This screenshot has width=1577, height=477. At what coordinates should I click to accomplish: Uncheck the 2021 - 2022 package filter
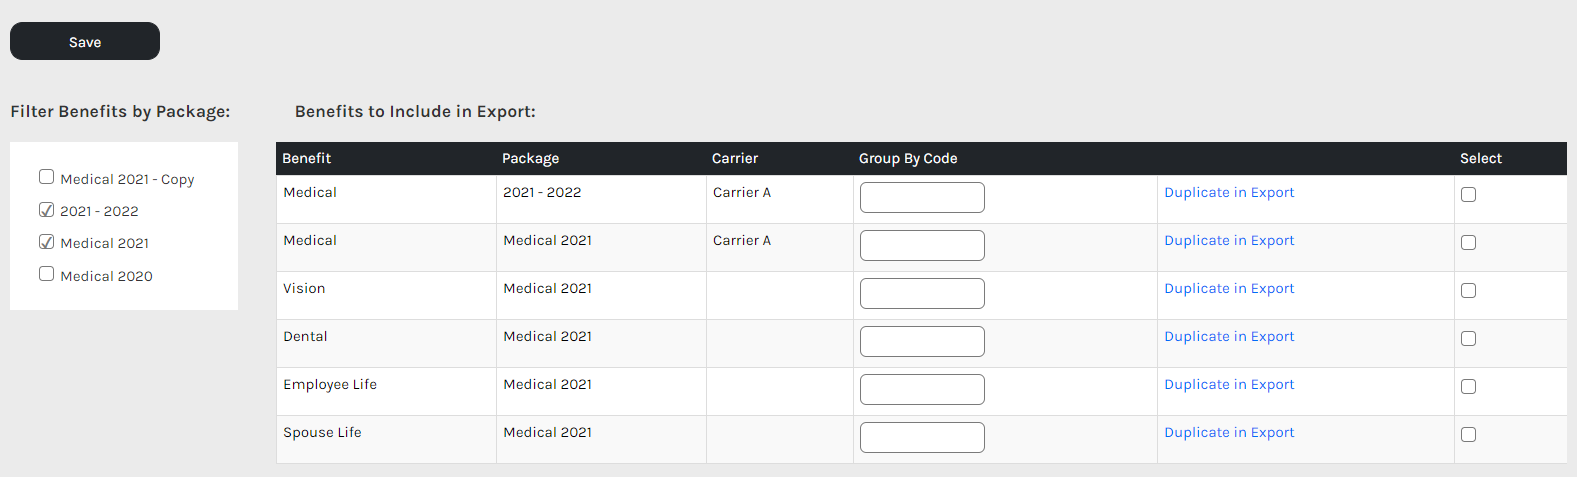pos(46,210)
